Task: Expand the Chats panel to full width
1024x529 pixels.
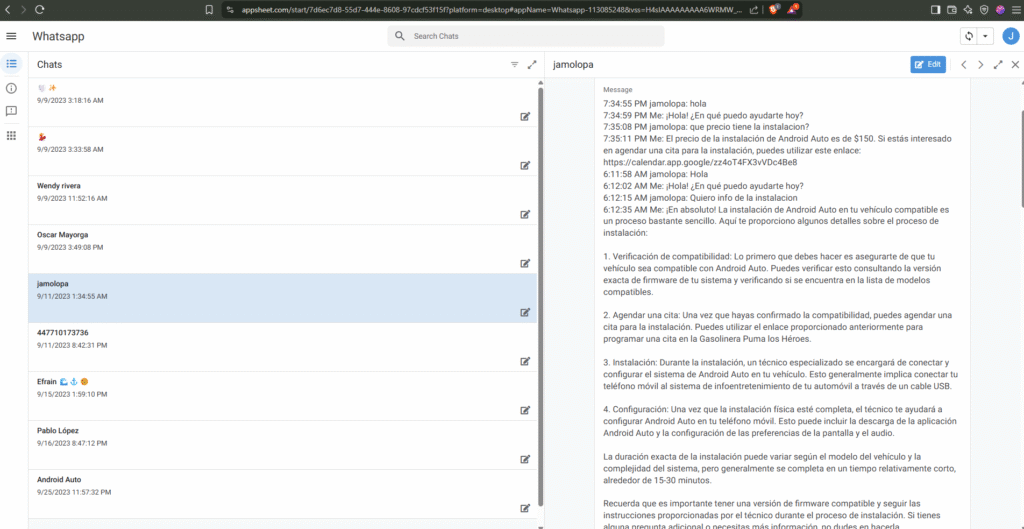Action: coord(532,65)
